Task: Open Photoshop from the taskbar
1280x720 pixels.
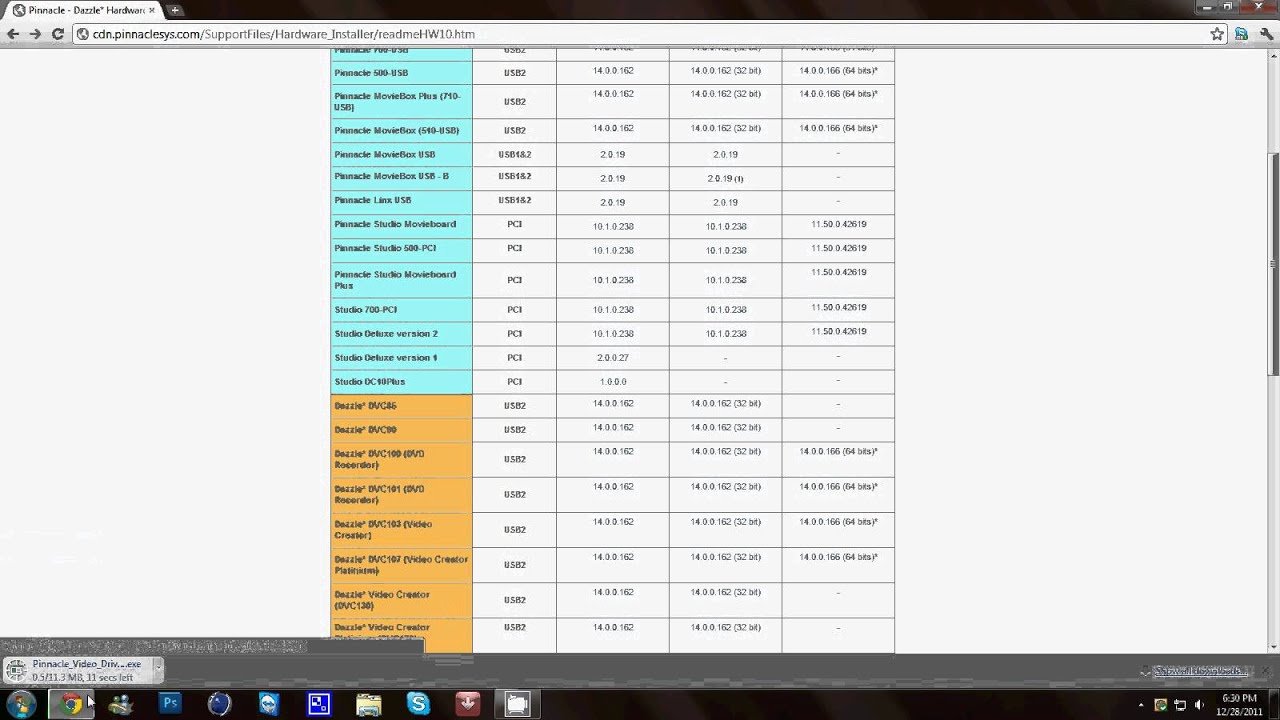Action: point(170,704)
